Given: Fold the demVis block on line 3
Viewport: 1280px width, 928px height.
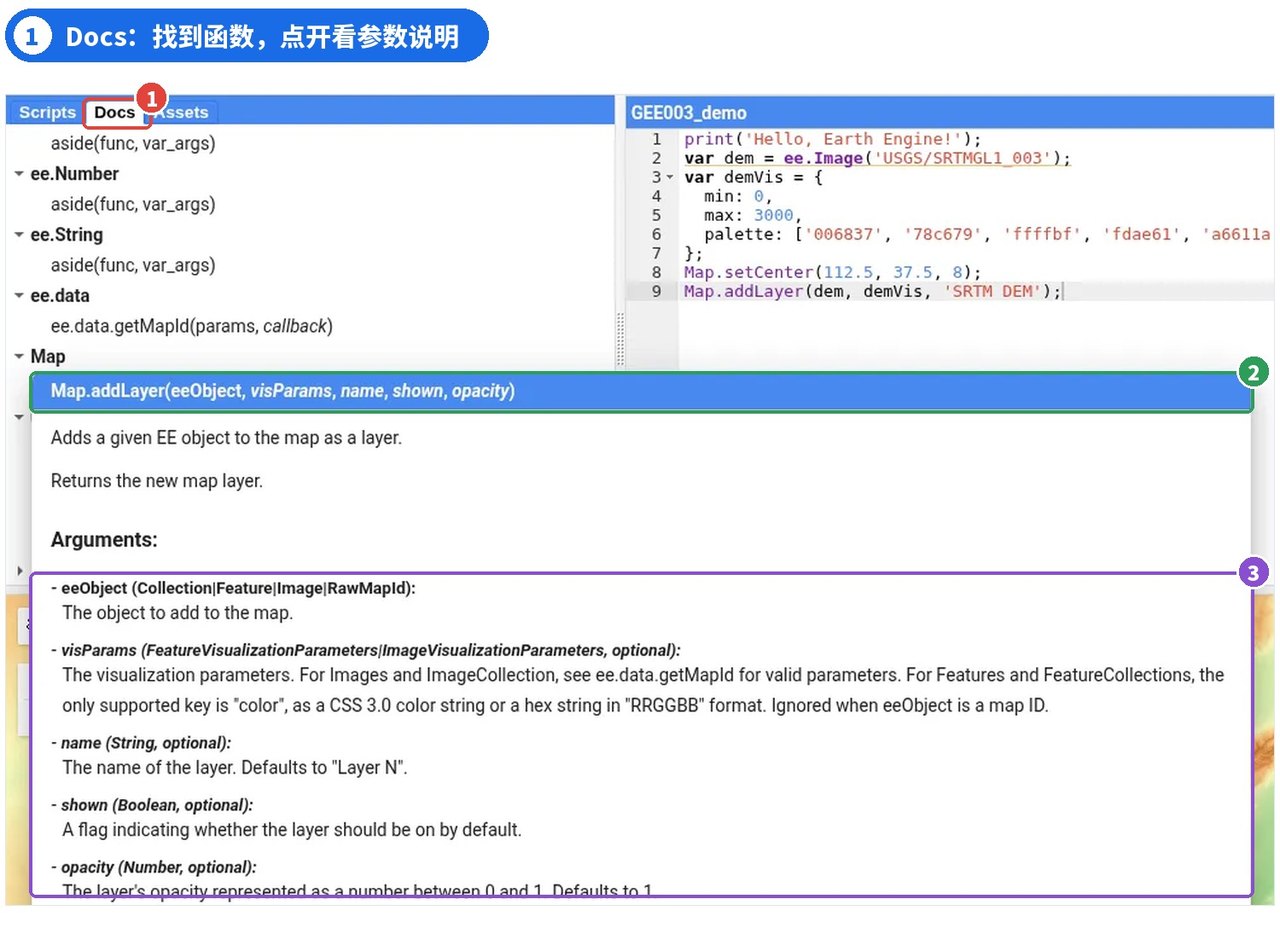Looking at the screenshot, I should (671, 177).
